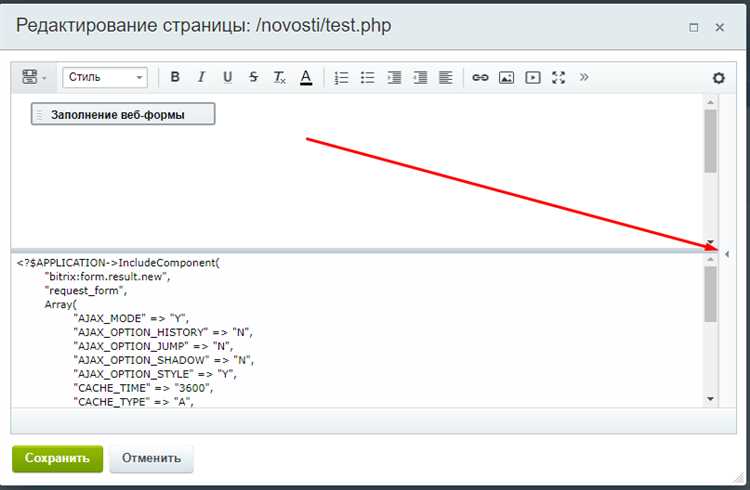Show more toolbar buttons
This screenshot has width=750, height=490.
(x=584, y=77)
